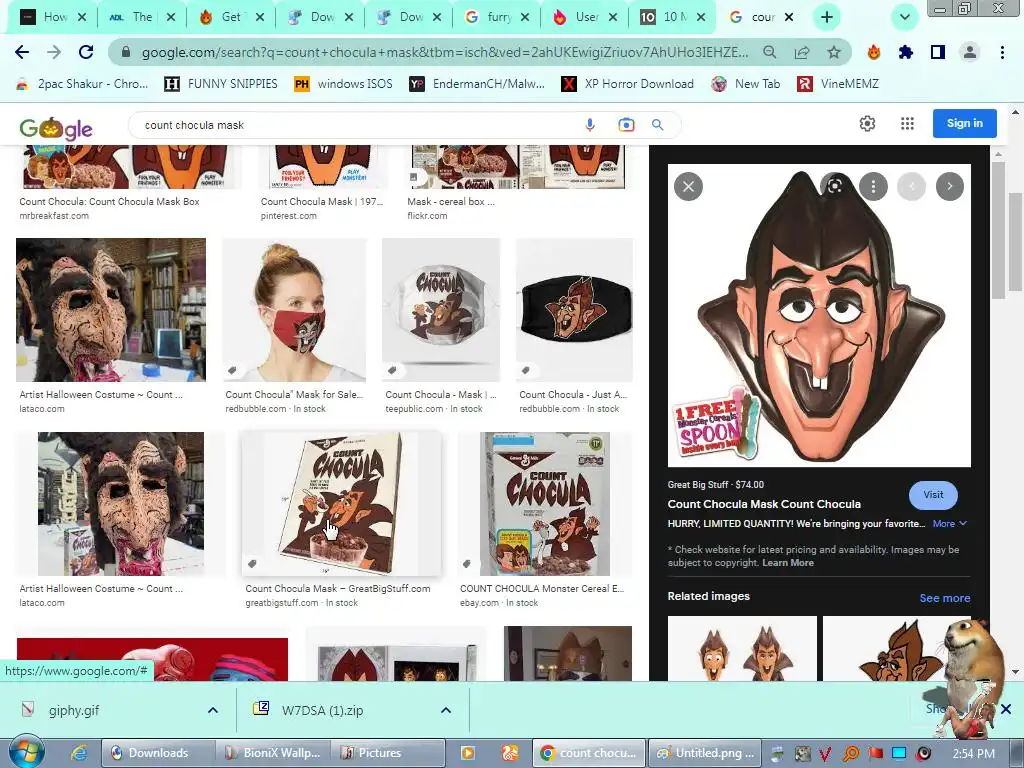Screen dimensions: 1024x768
Task: Click the taskbar clock 2:54 PM
Action: point(973,754)
